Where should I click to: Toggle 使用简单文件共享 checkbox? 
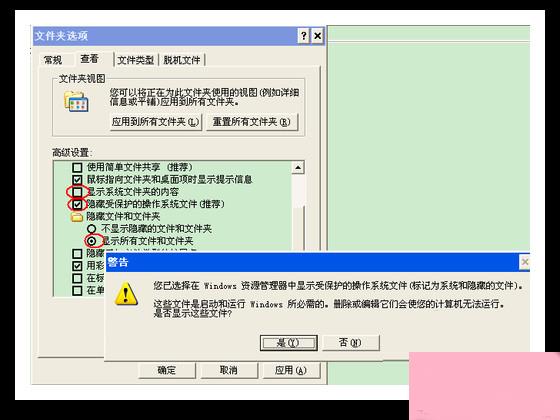77,167
